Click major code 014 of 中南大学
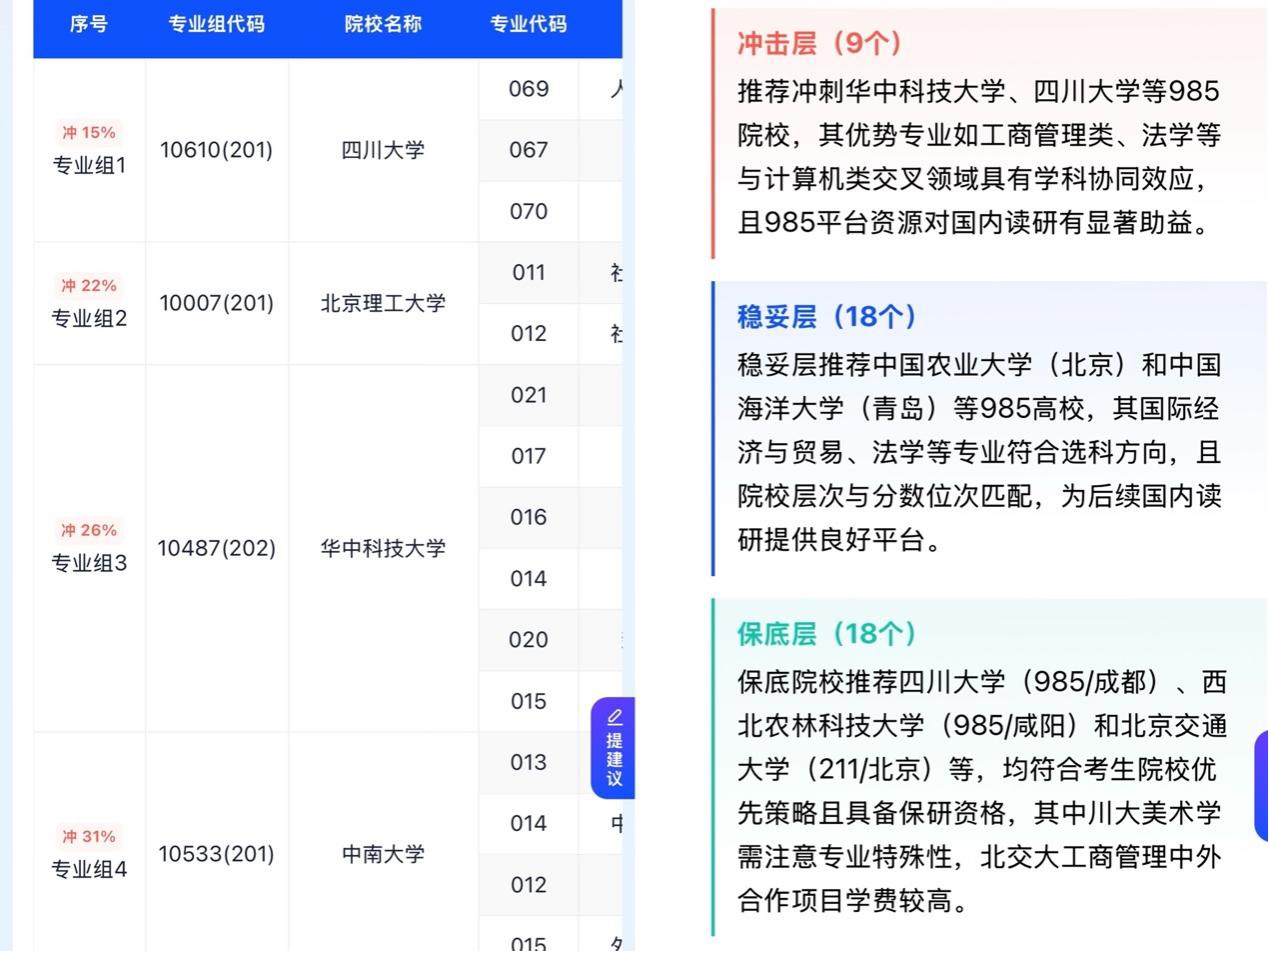 (x=528, y=823)
